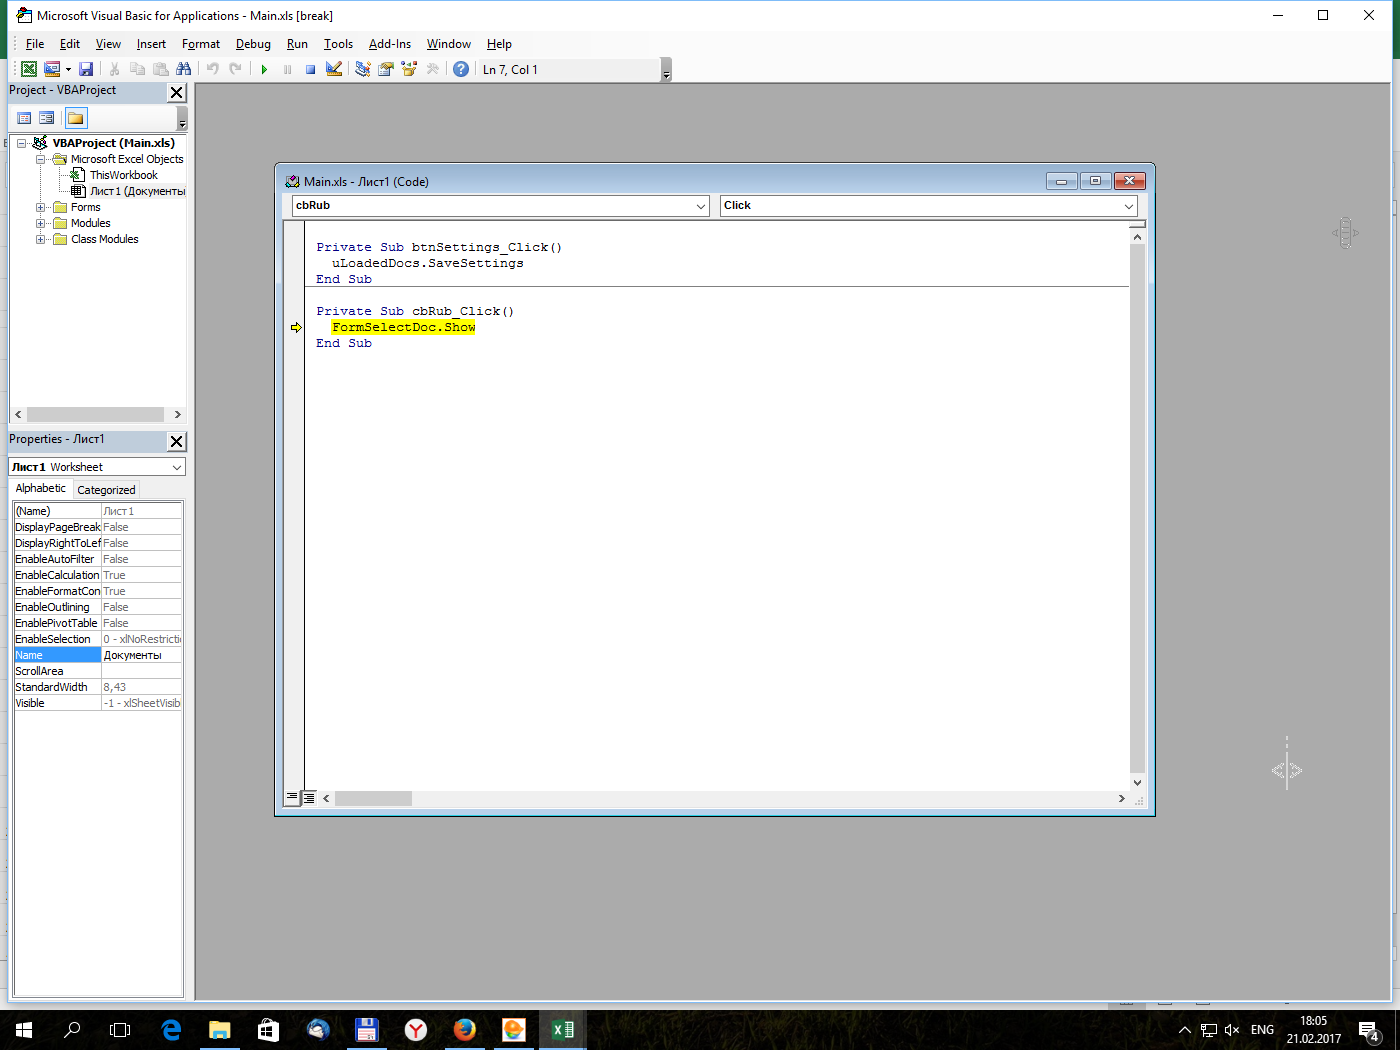The width and height of the screenshot is (1400, 1050).
Task: Open the Object Browser toolbar icon
Action: 408,69
